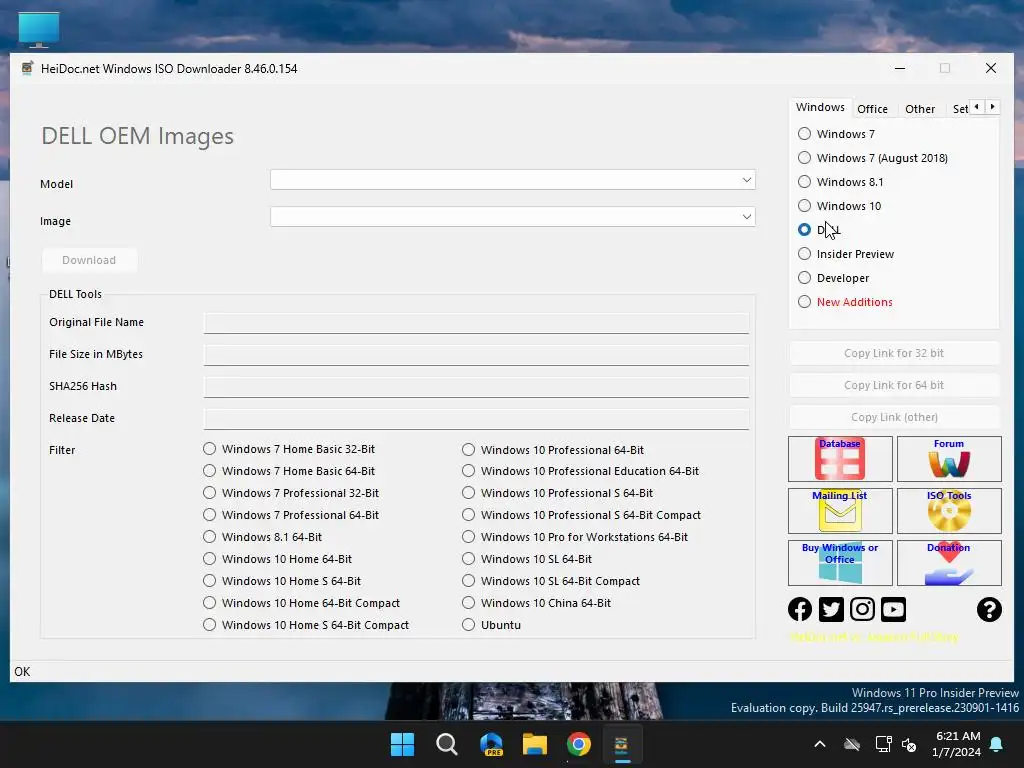Filter by Windows 8.1 64-Bit

[263, 537]
